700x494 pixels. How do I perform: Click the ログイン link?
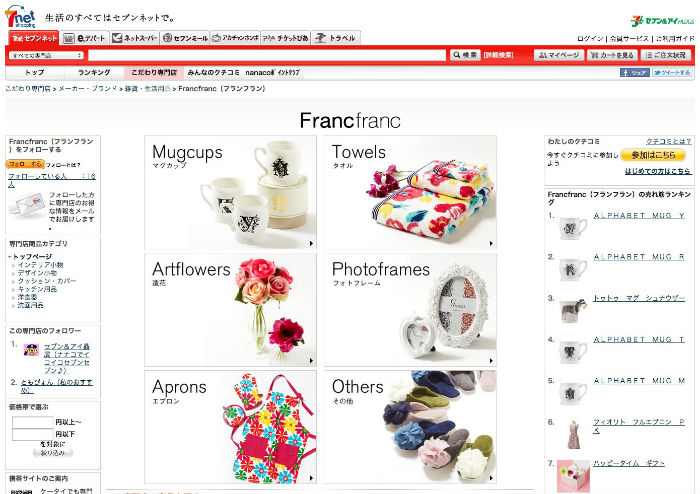(590, 39)
